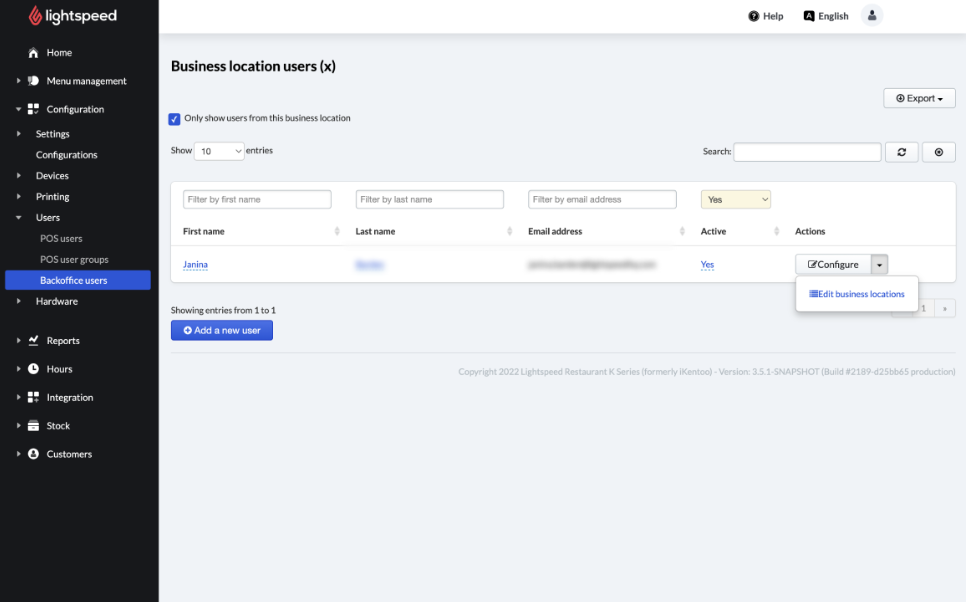Open the show entries count dropdown
The height and width of the screenshot is (602, 966).
[219, 151]
